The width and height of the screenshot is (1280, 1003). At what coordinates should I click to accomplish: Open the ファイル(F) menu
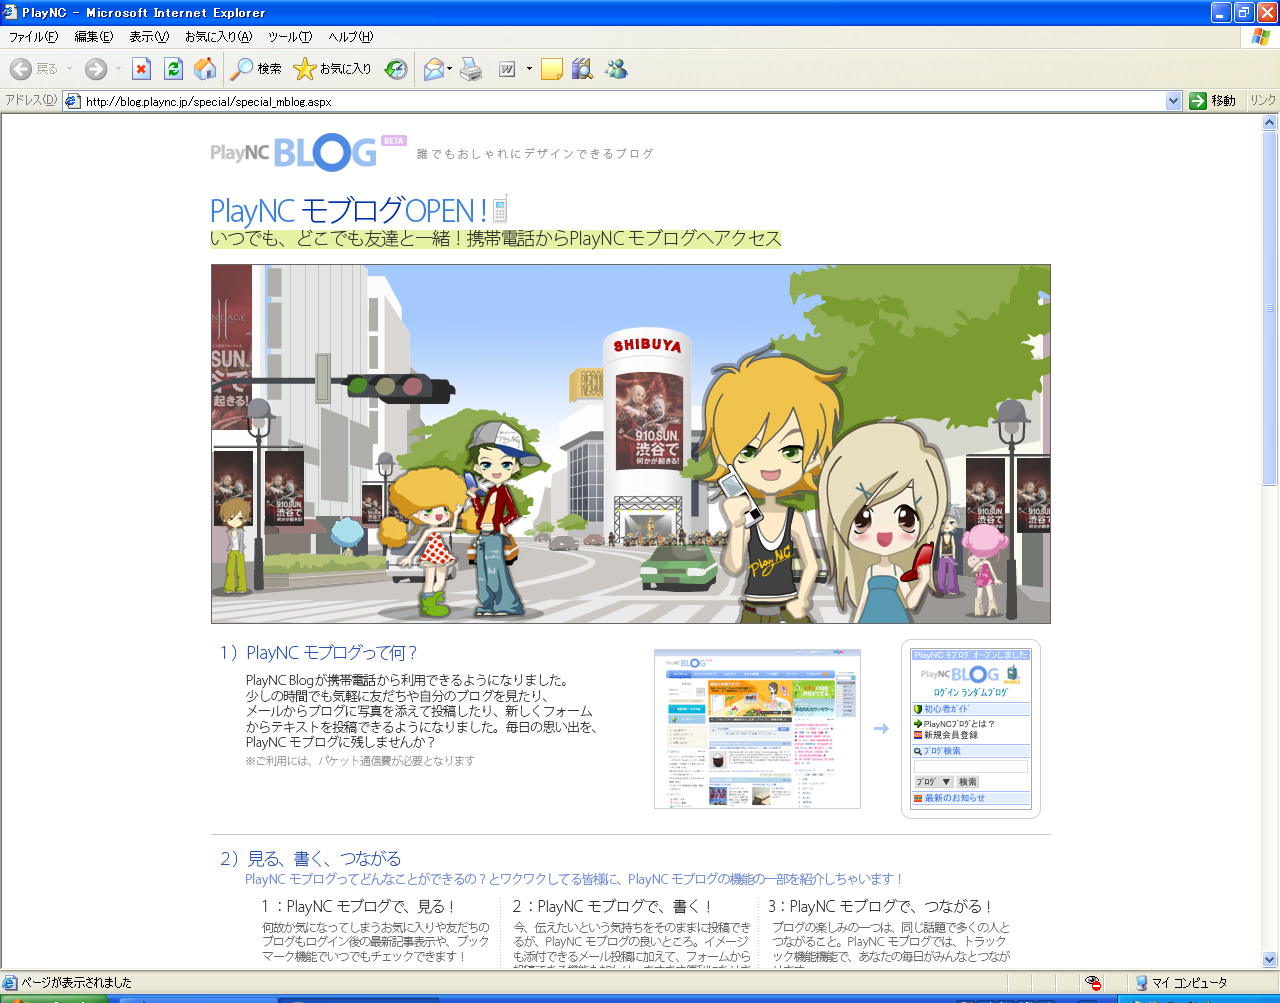pyautogui.click(x=33, y=37)
